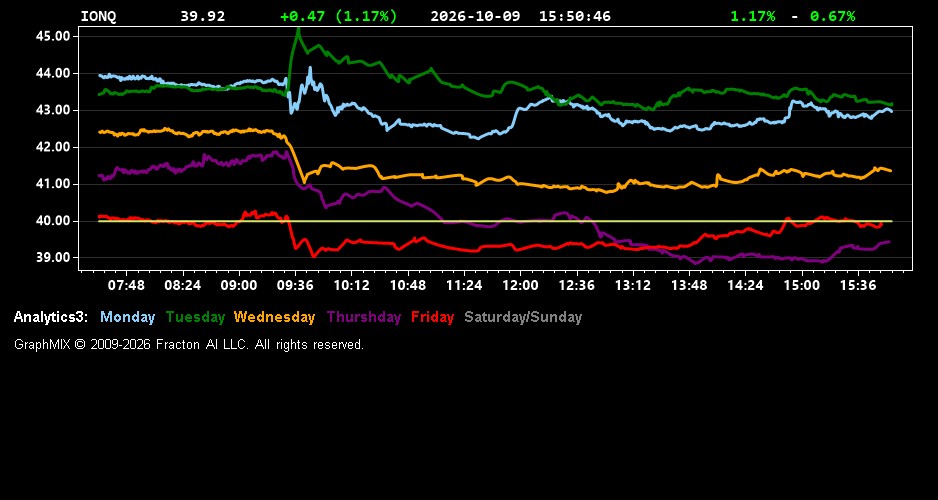Click the Monday legend label

coord(127,317)
